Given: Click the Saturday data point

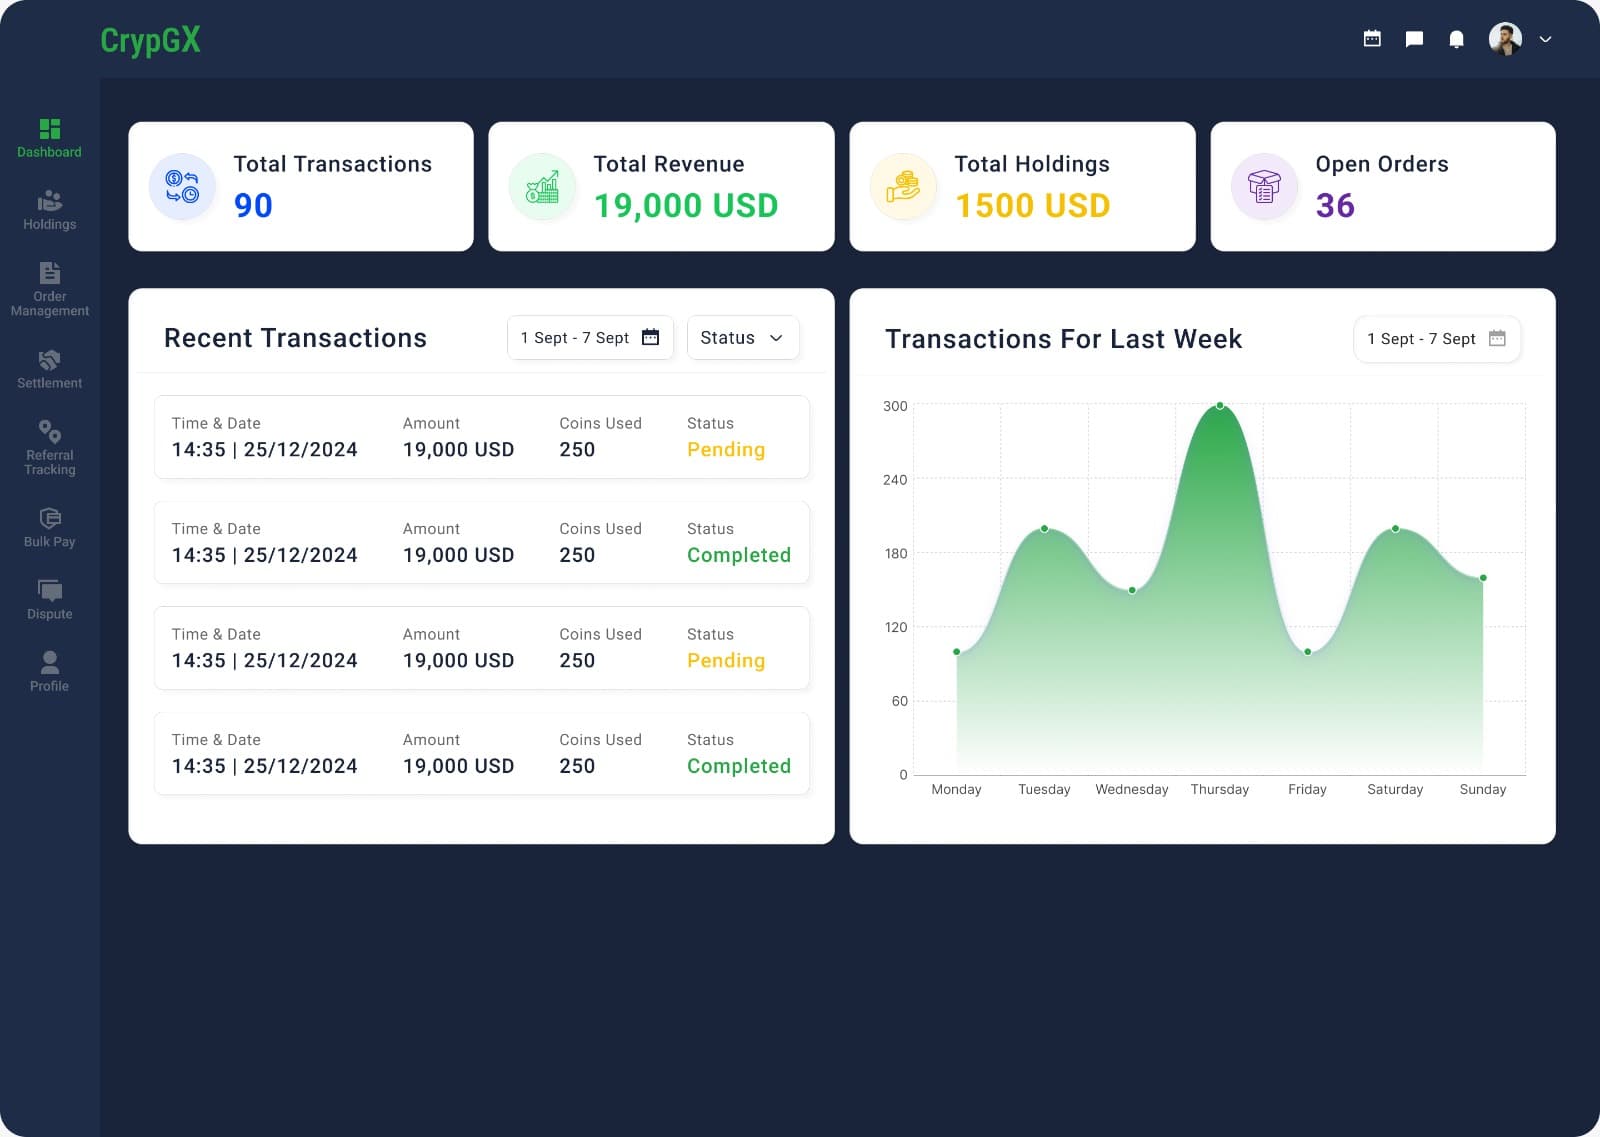Looking at the screenshot, I should click(x=1396, y=529).
